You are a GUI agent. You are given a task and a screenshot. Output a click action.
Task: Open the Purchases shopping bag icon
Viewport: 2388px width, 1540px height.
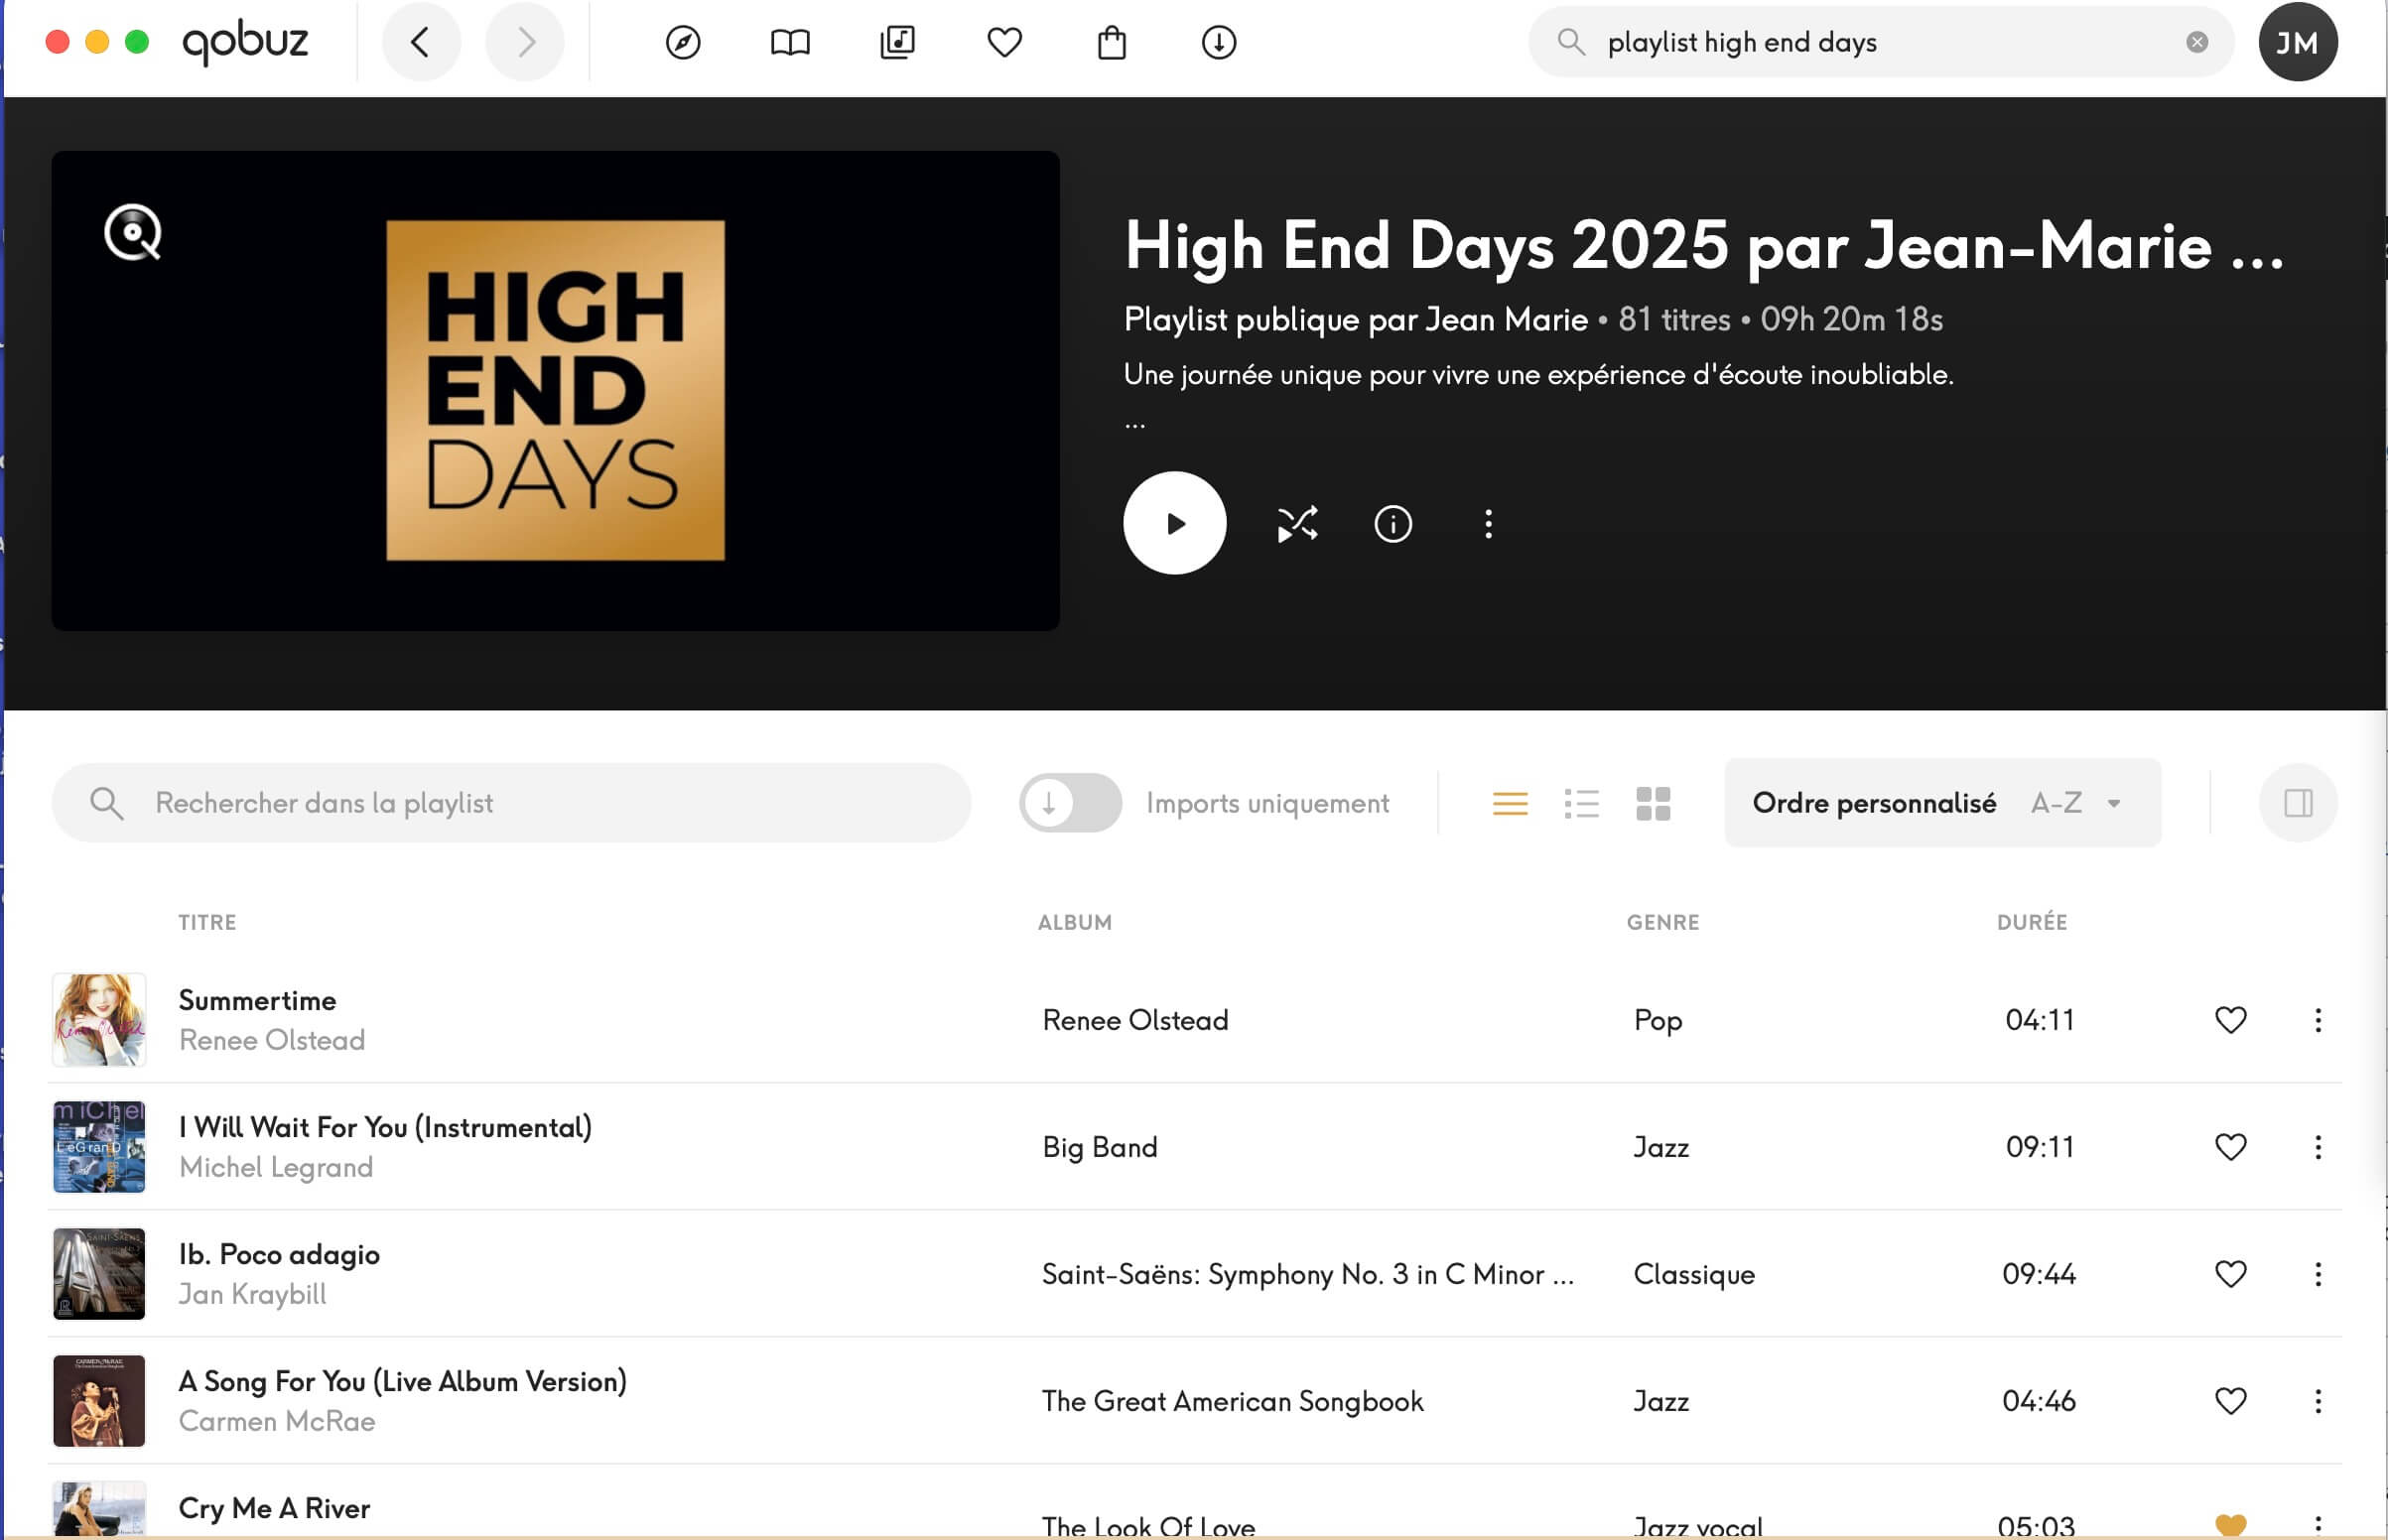point(1111,42)
